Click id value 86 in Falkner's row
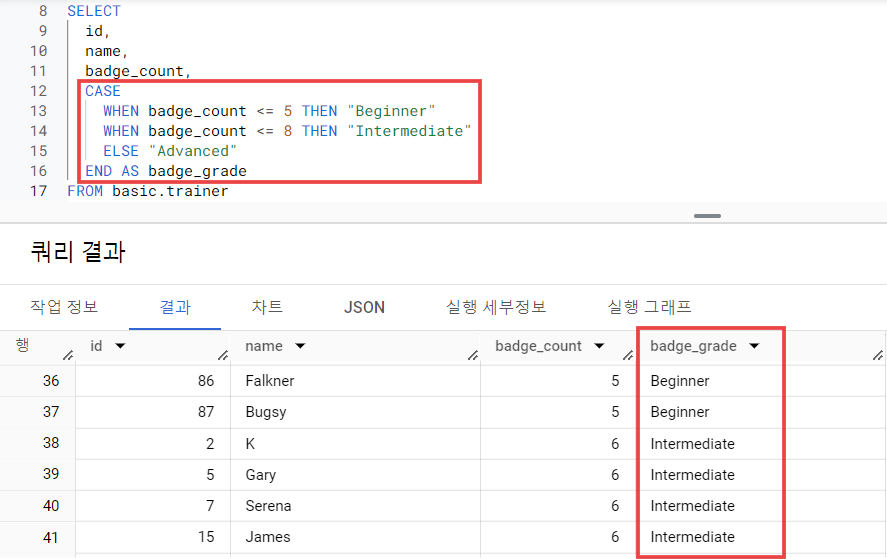This screenshot has width=887, height=559. click(206, 381)
